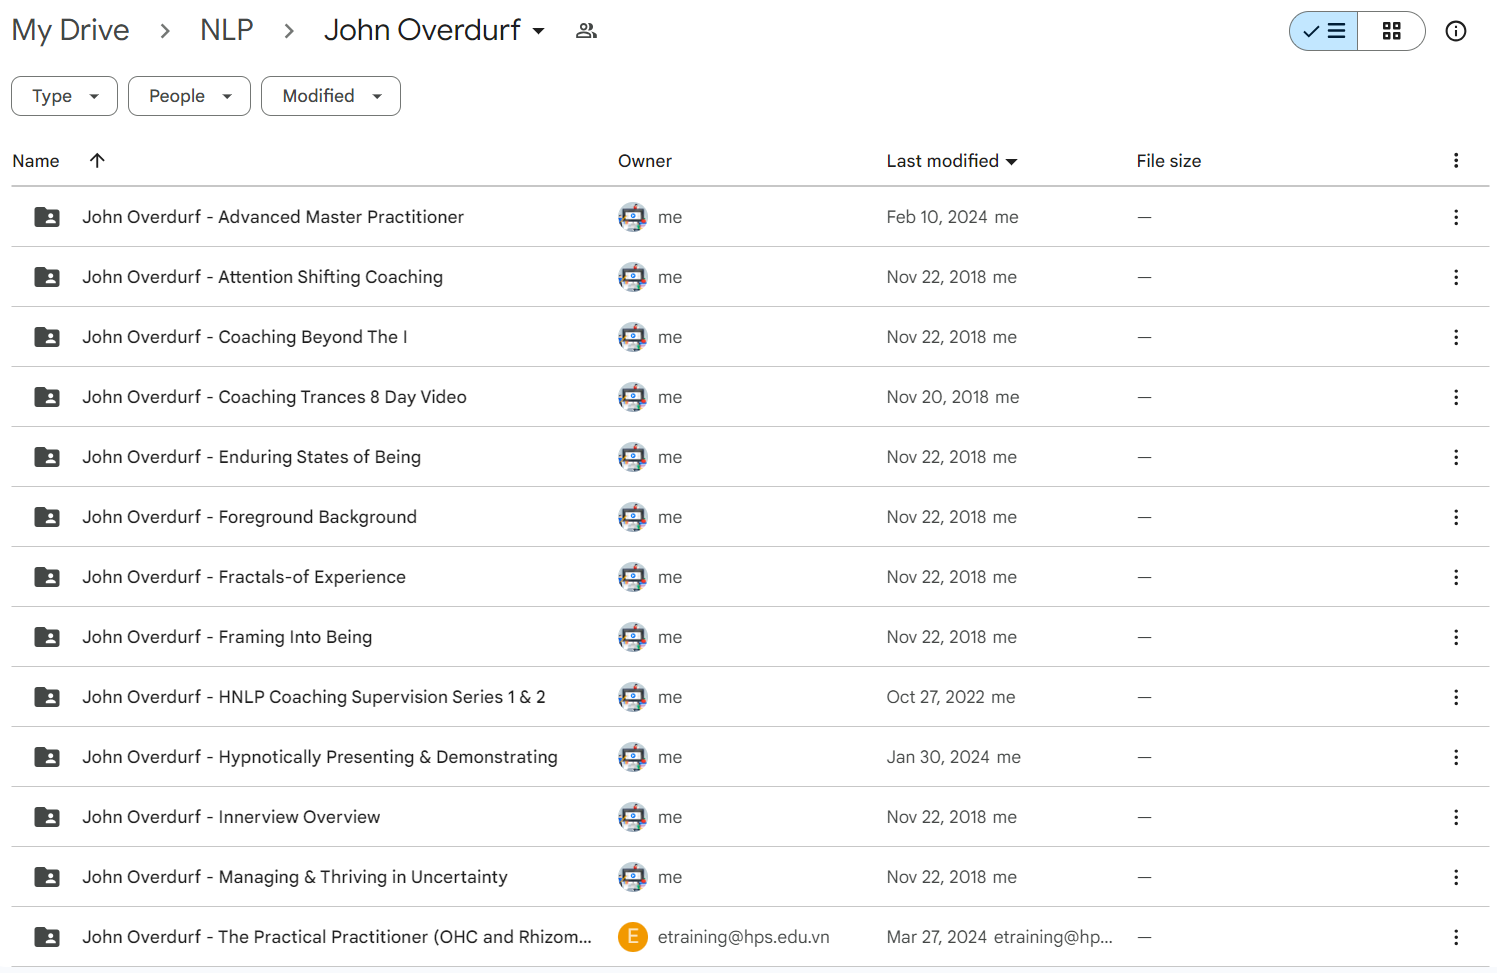Click the Jan 30, 2024 modified date

point(938,757)
